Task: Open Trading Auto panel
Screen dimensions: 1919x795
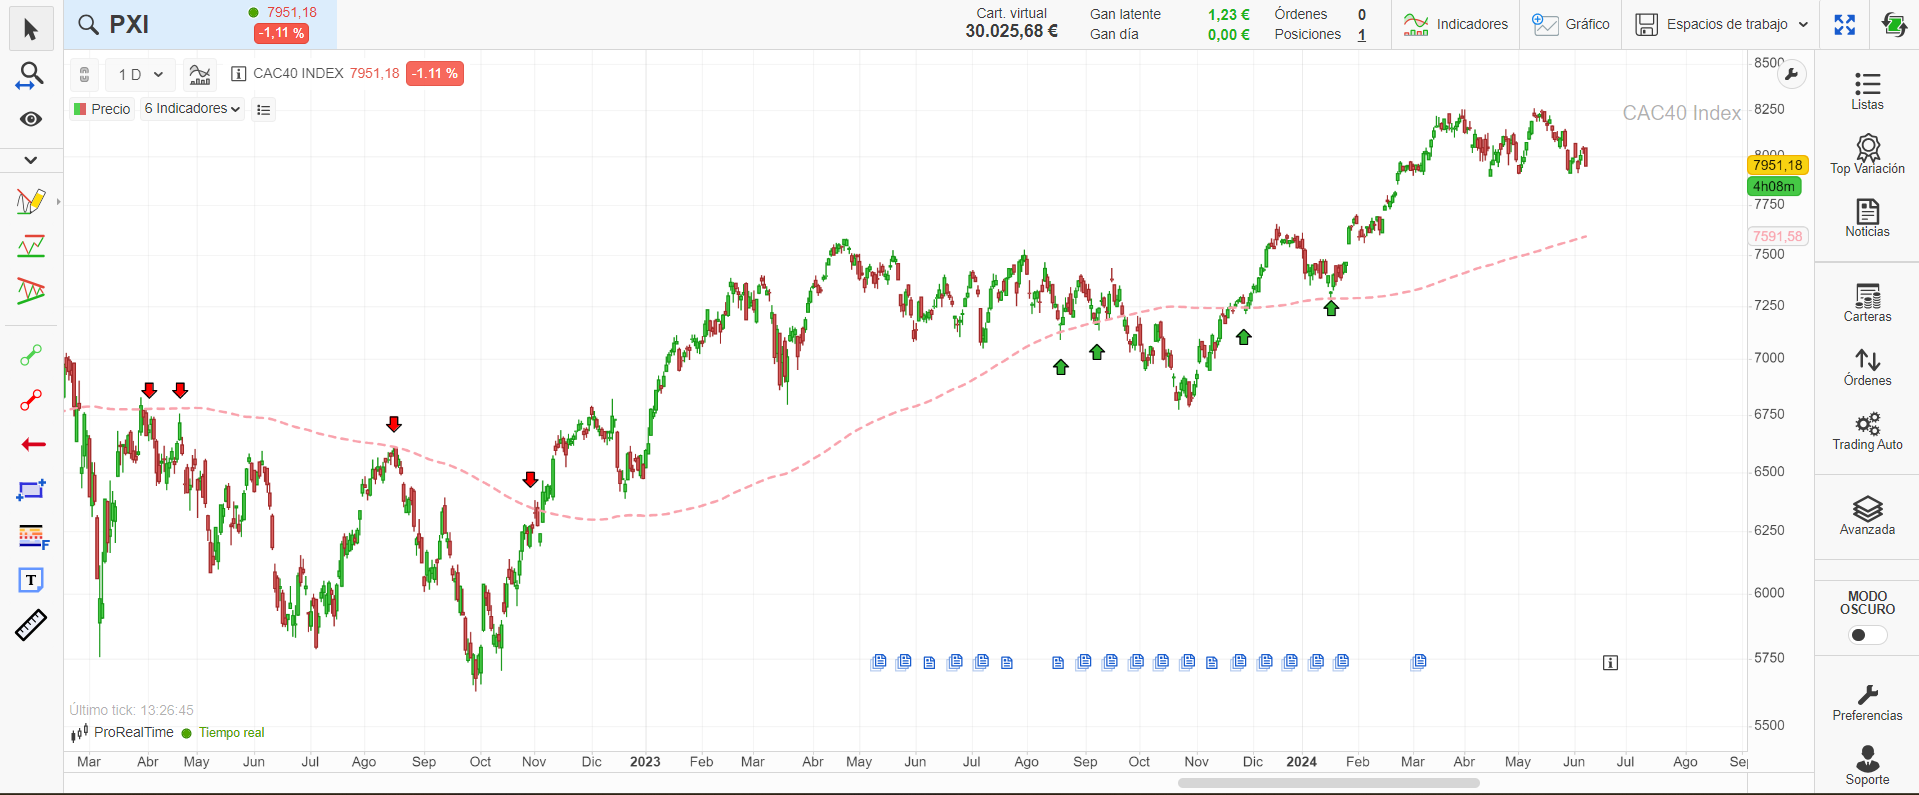Action: (x=1867, y=431)
